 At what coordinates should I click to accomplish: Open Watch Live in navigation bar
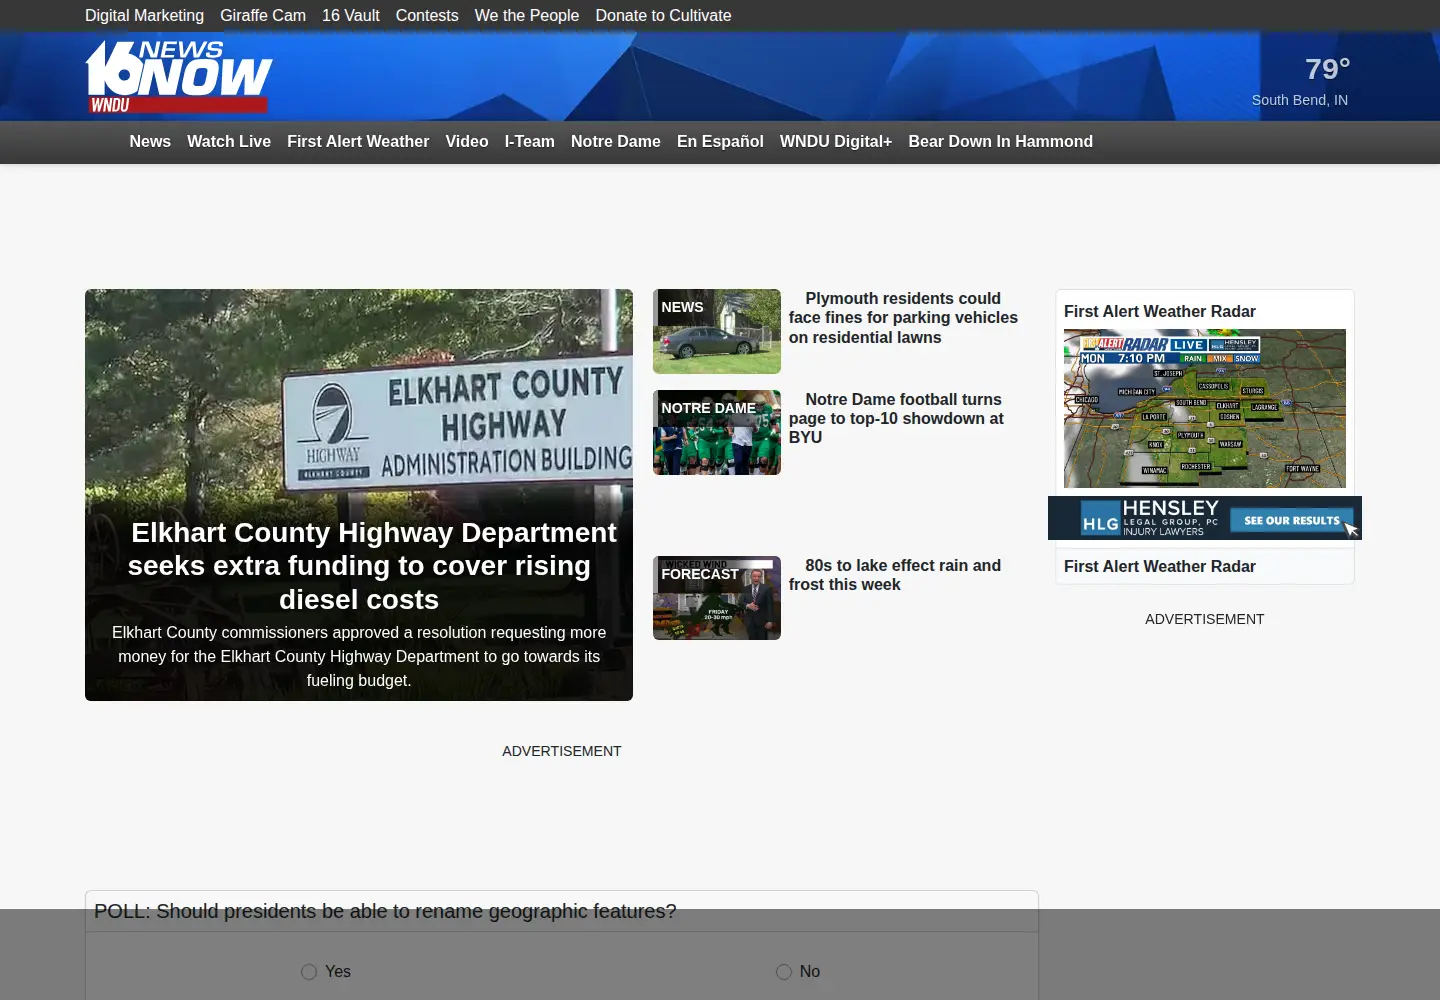[x=229, y=142]
